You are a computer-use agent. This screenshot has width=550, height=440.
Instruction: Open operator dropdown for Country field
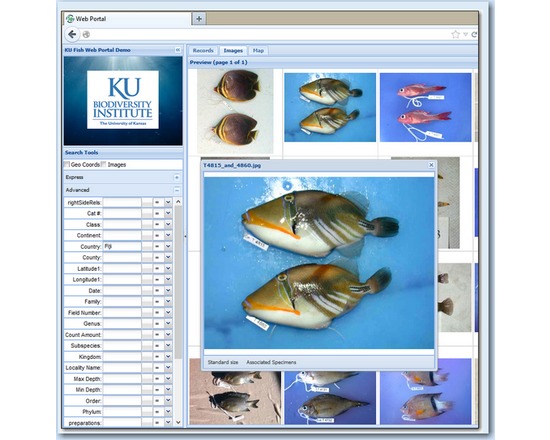168,246
